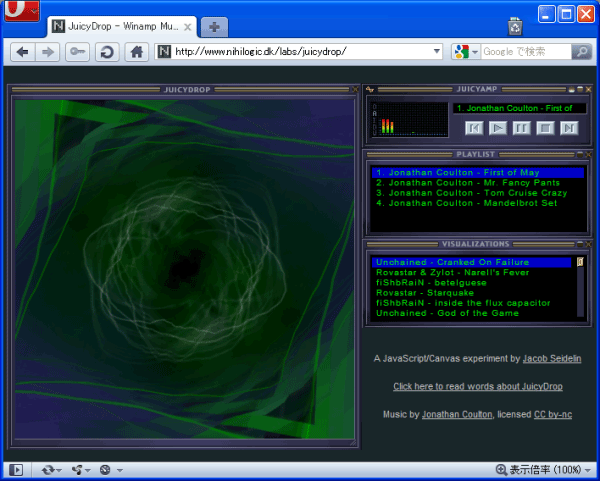This screenshot has height=481, width=600.
Task: Go to the home page
Action: click(x=137, y=52)
